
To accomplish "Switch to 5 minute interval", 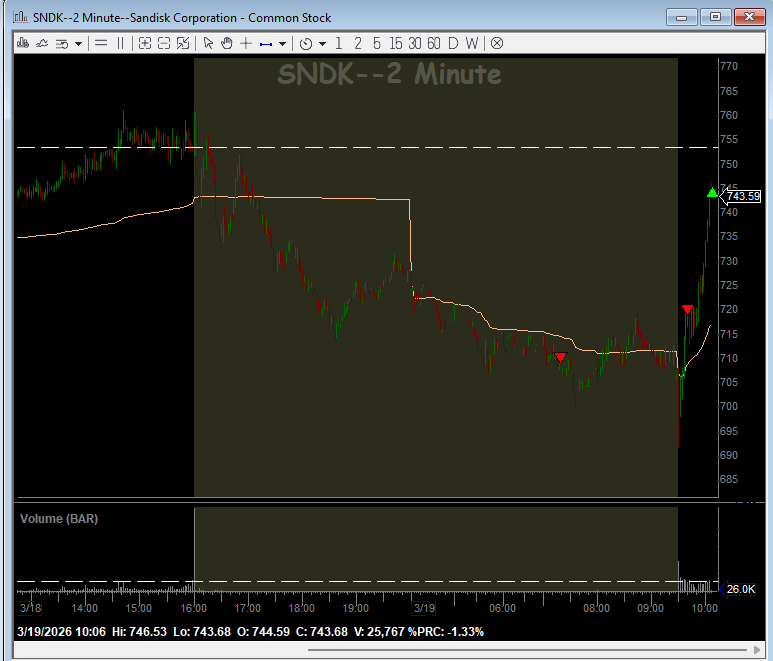I will (377, 43).
